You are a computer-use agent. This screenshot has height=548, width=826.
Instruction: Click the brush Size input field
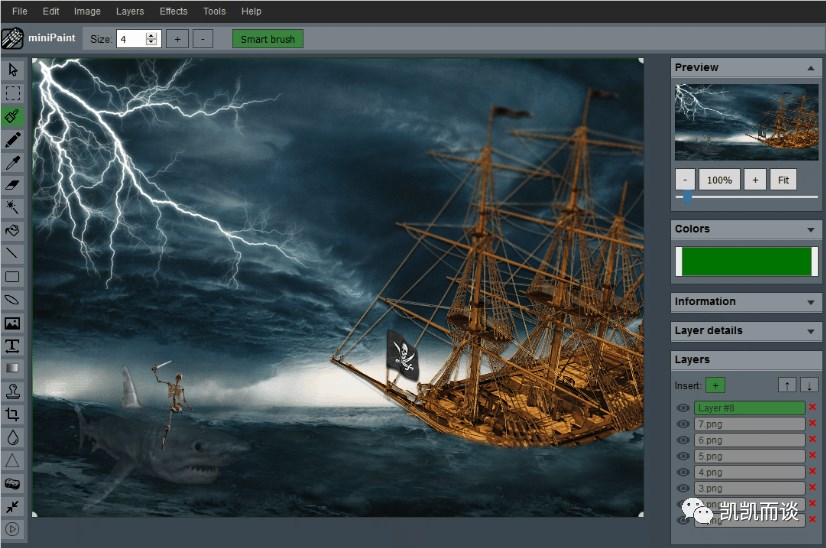pyautogui.click(x=131, y=39)
